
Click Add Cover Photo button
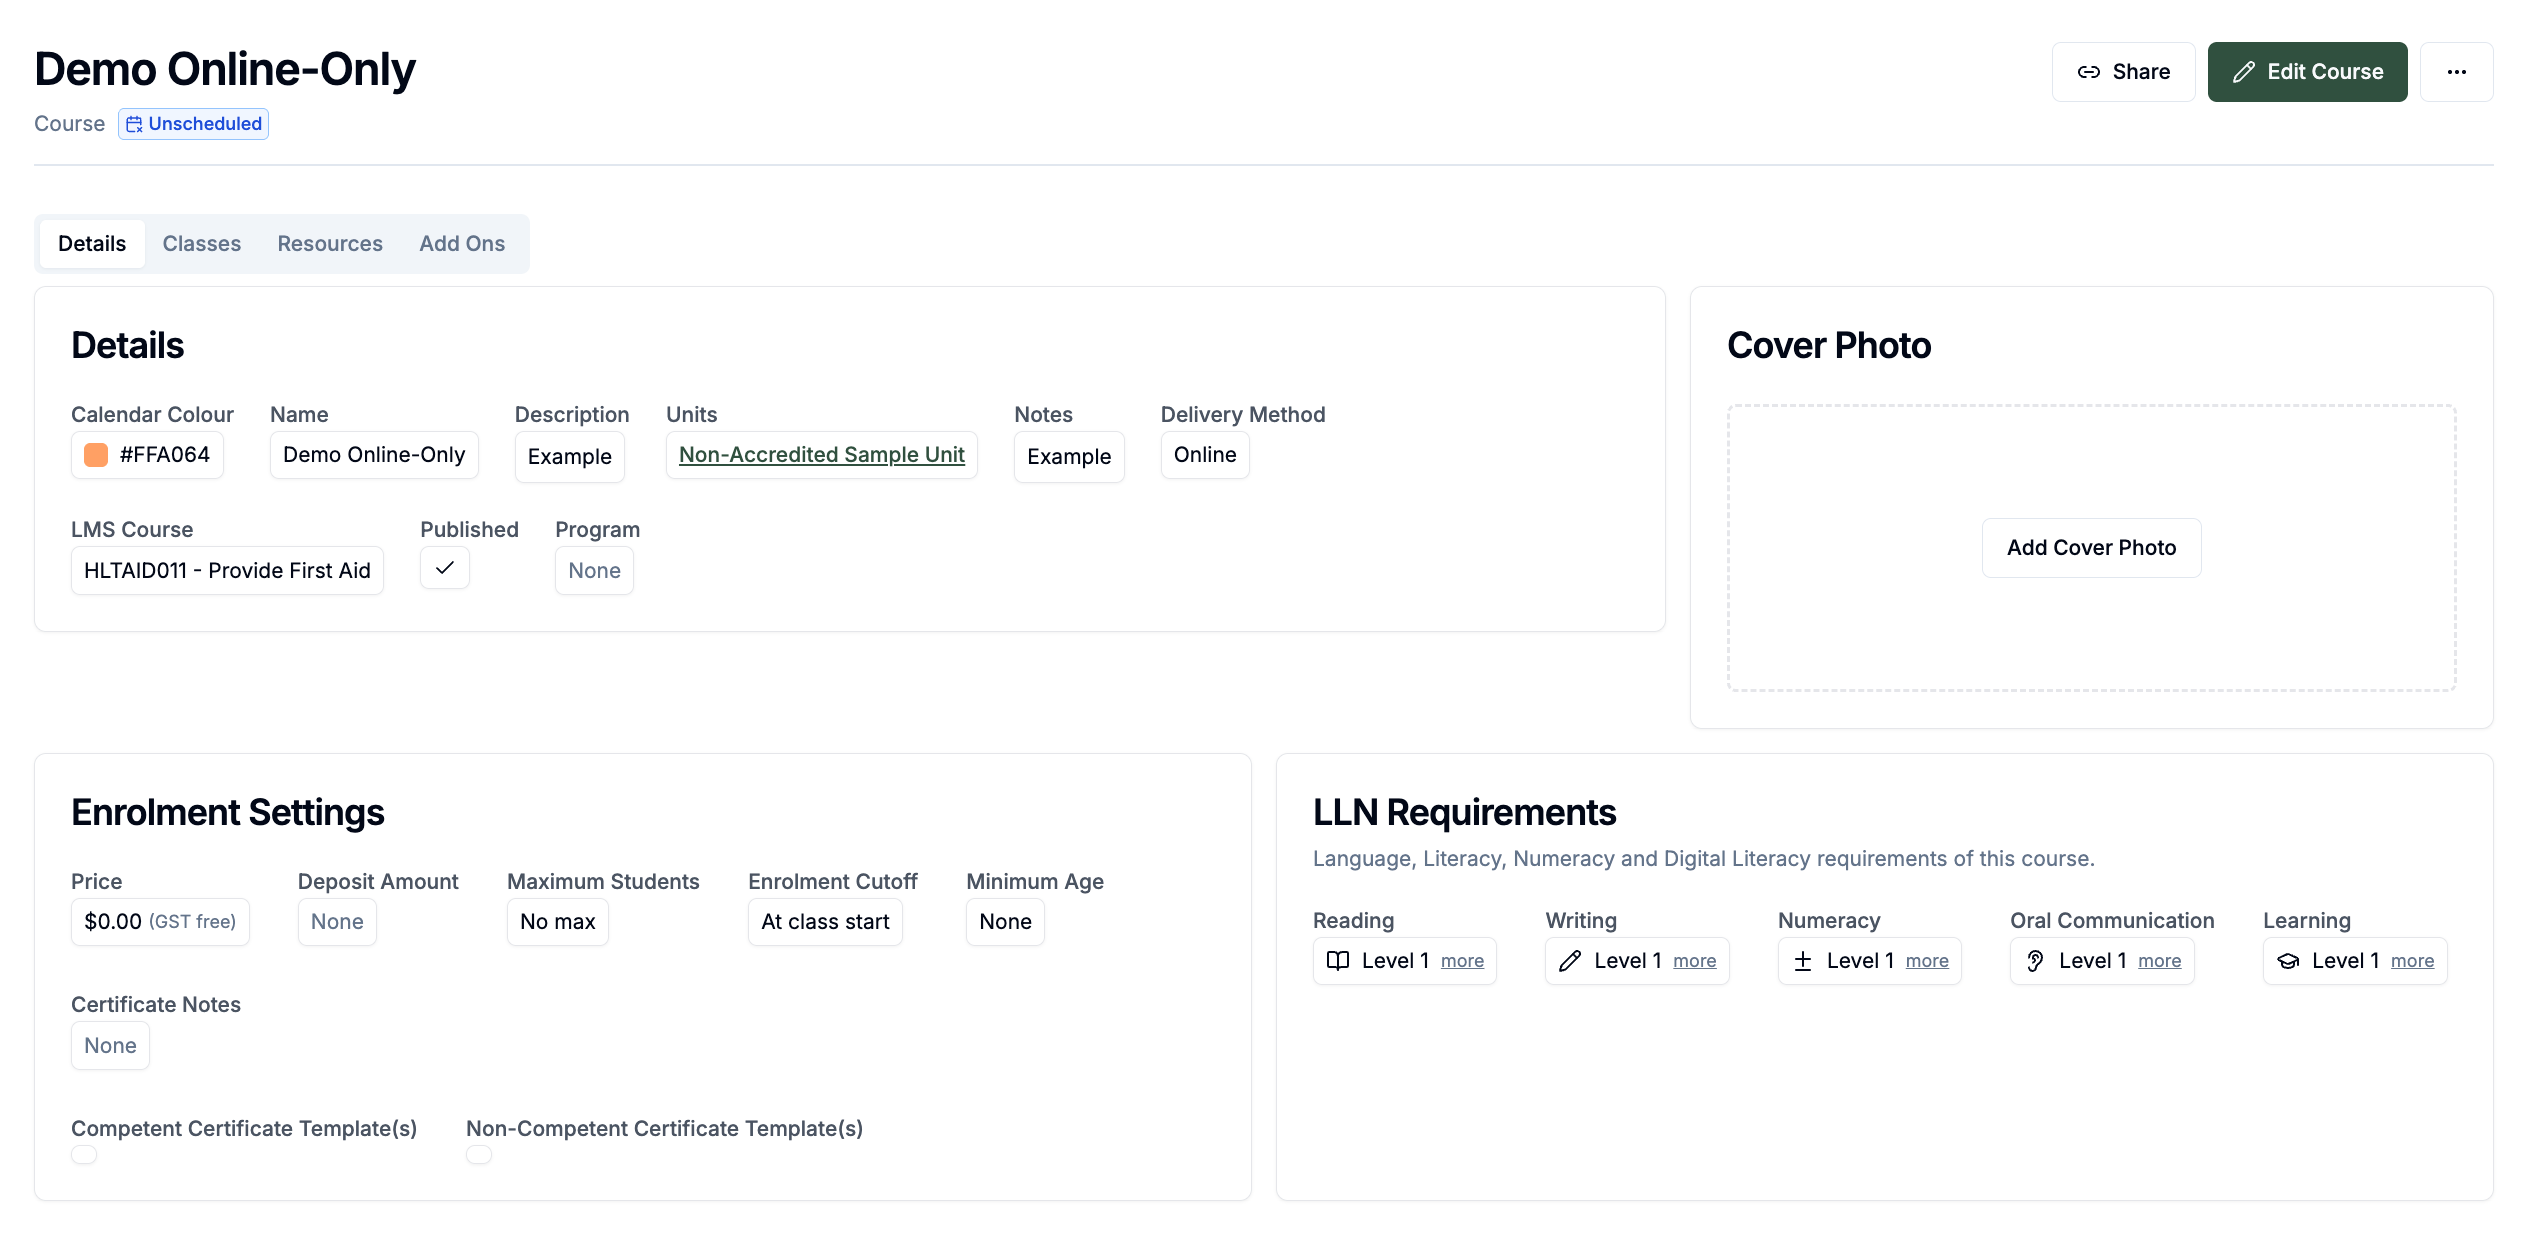point(2091,548)
